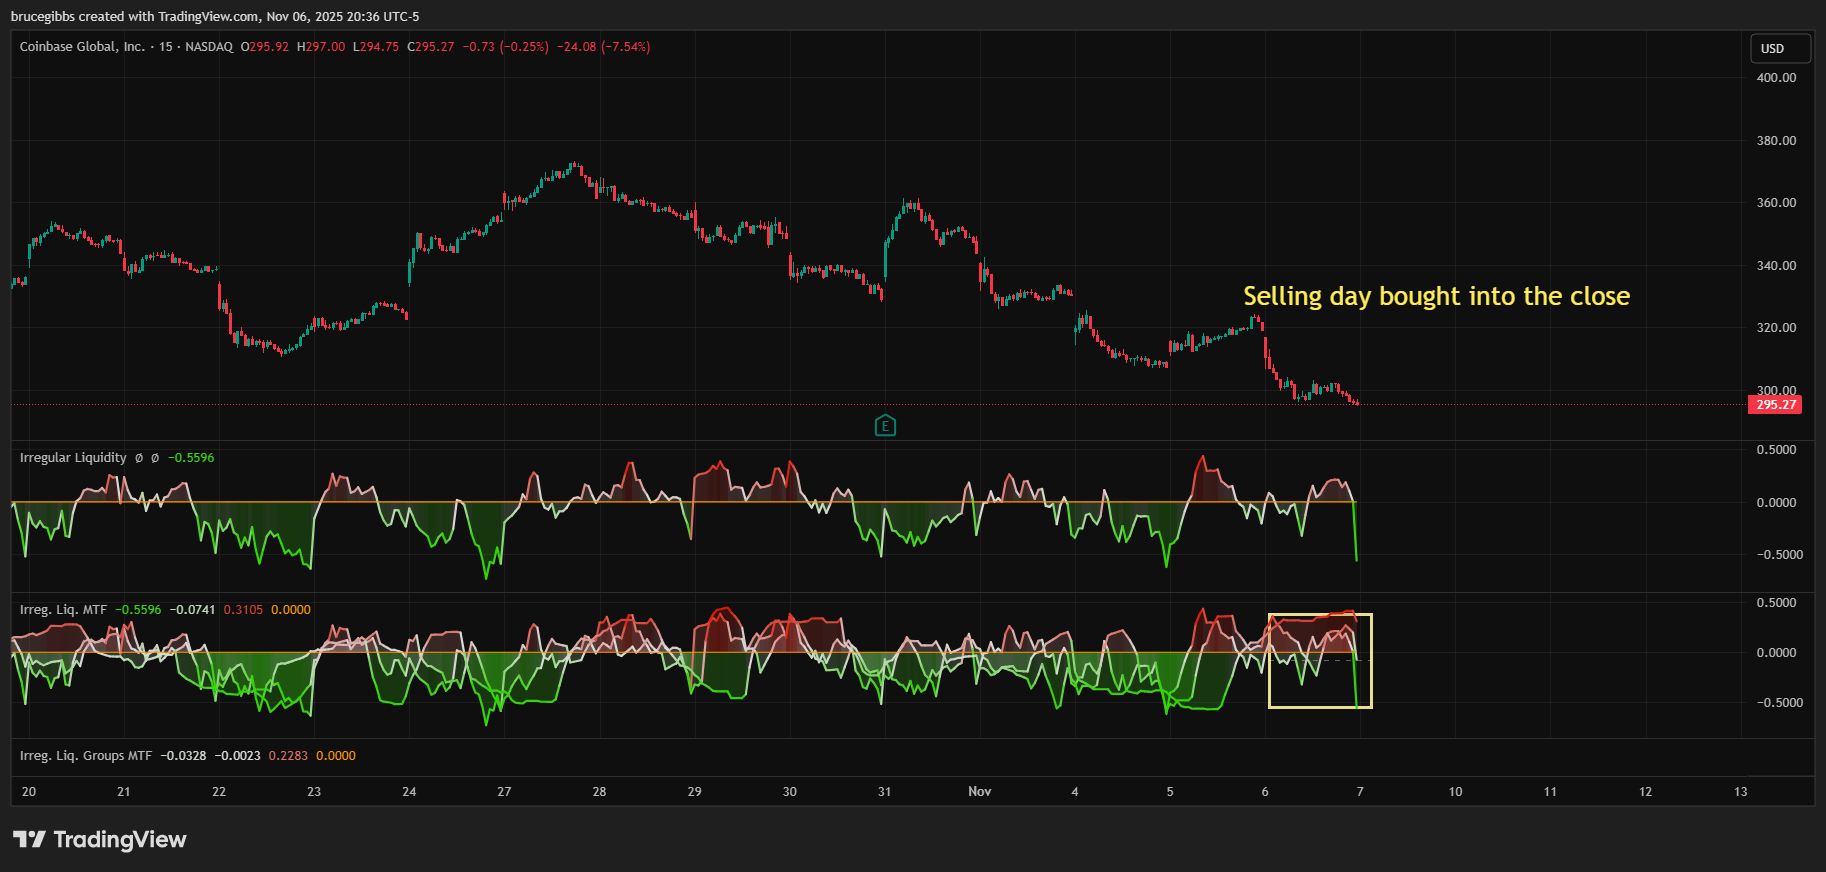Click date 27 on the time axis

[504, 792]
